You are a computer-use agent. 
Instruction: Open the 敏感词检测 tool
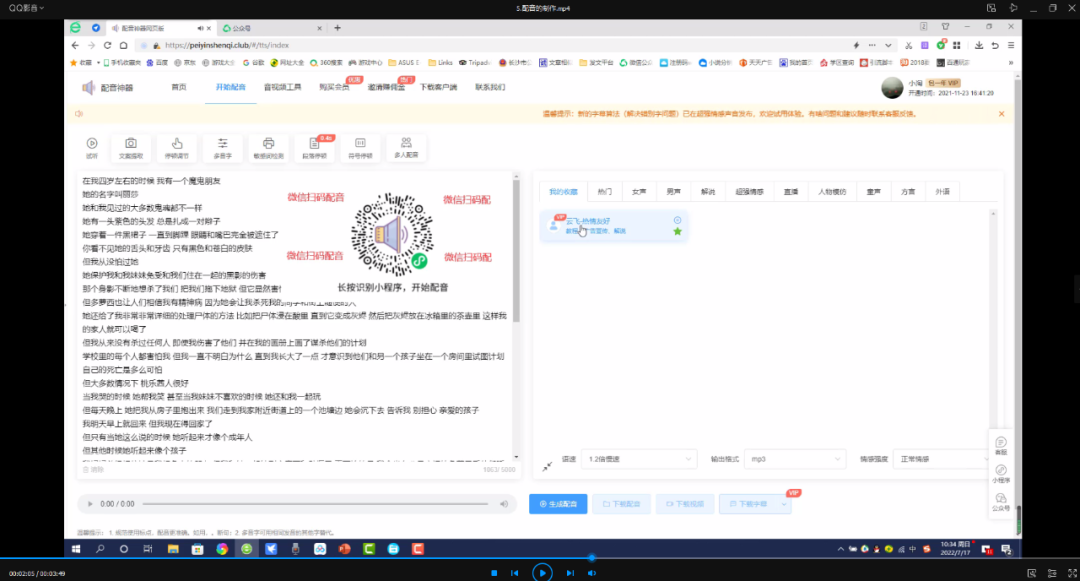click(x=269, y=147)
